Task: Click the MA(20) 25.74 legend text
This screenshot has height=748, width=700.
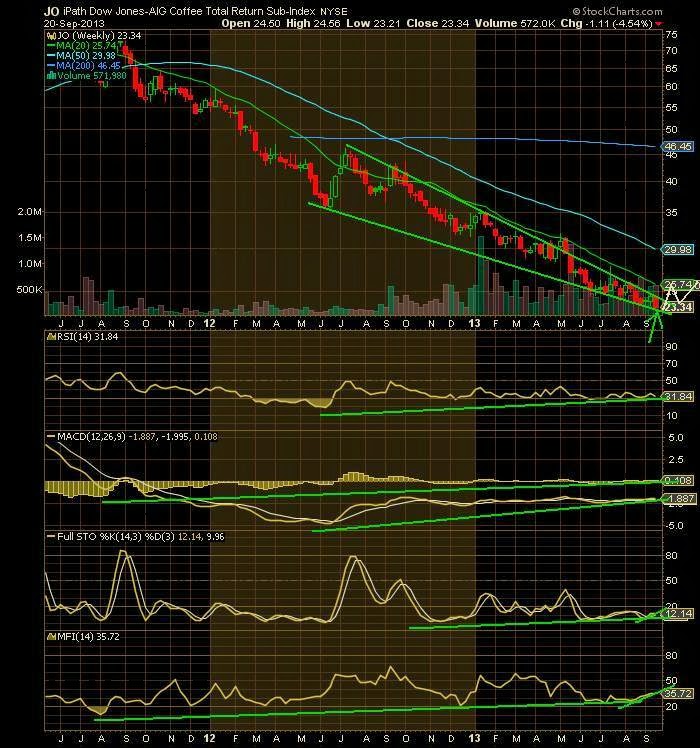Action: tap(86, 46)
